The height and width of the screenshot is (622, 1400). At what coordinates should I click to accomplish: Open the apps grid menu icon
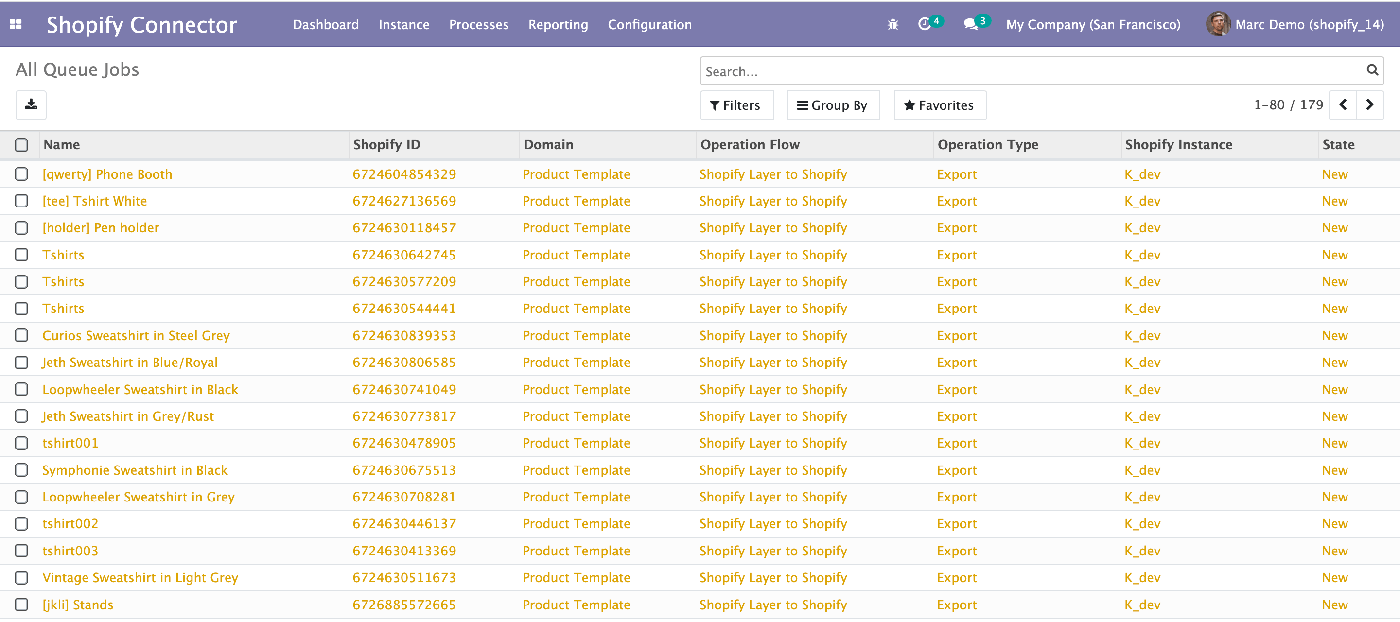point(15,24)
